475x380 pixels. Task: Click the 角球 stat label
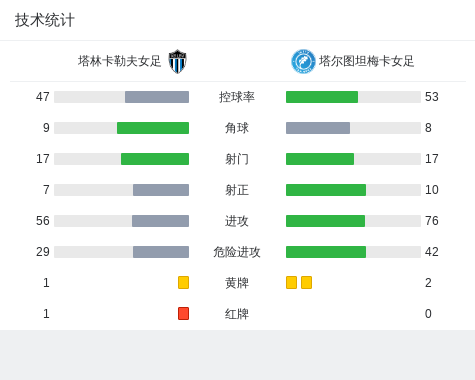point(237,128)
